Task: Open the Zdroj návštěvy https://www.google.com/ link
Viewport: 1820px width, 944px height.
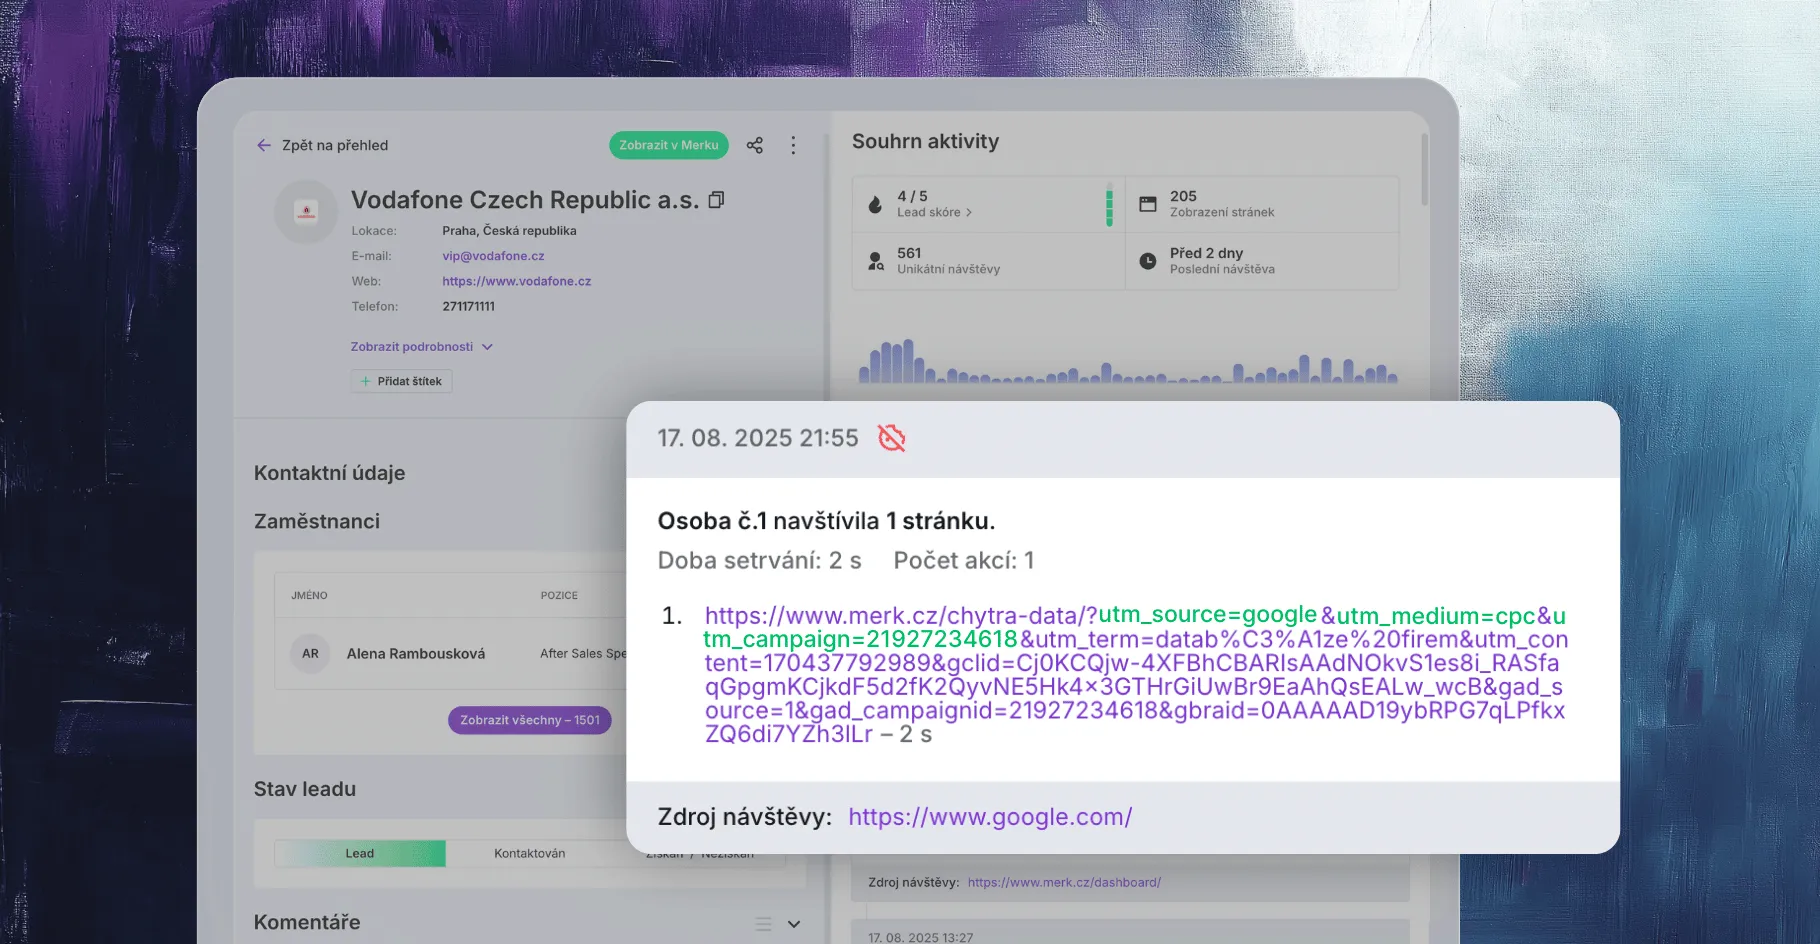Action: click(990, 817)
